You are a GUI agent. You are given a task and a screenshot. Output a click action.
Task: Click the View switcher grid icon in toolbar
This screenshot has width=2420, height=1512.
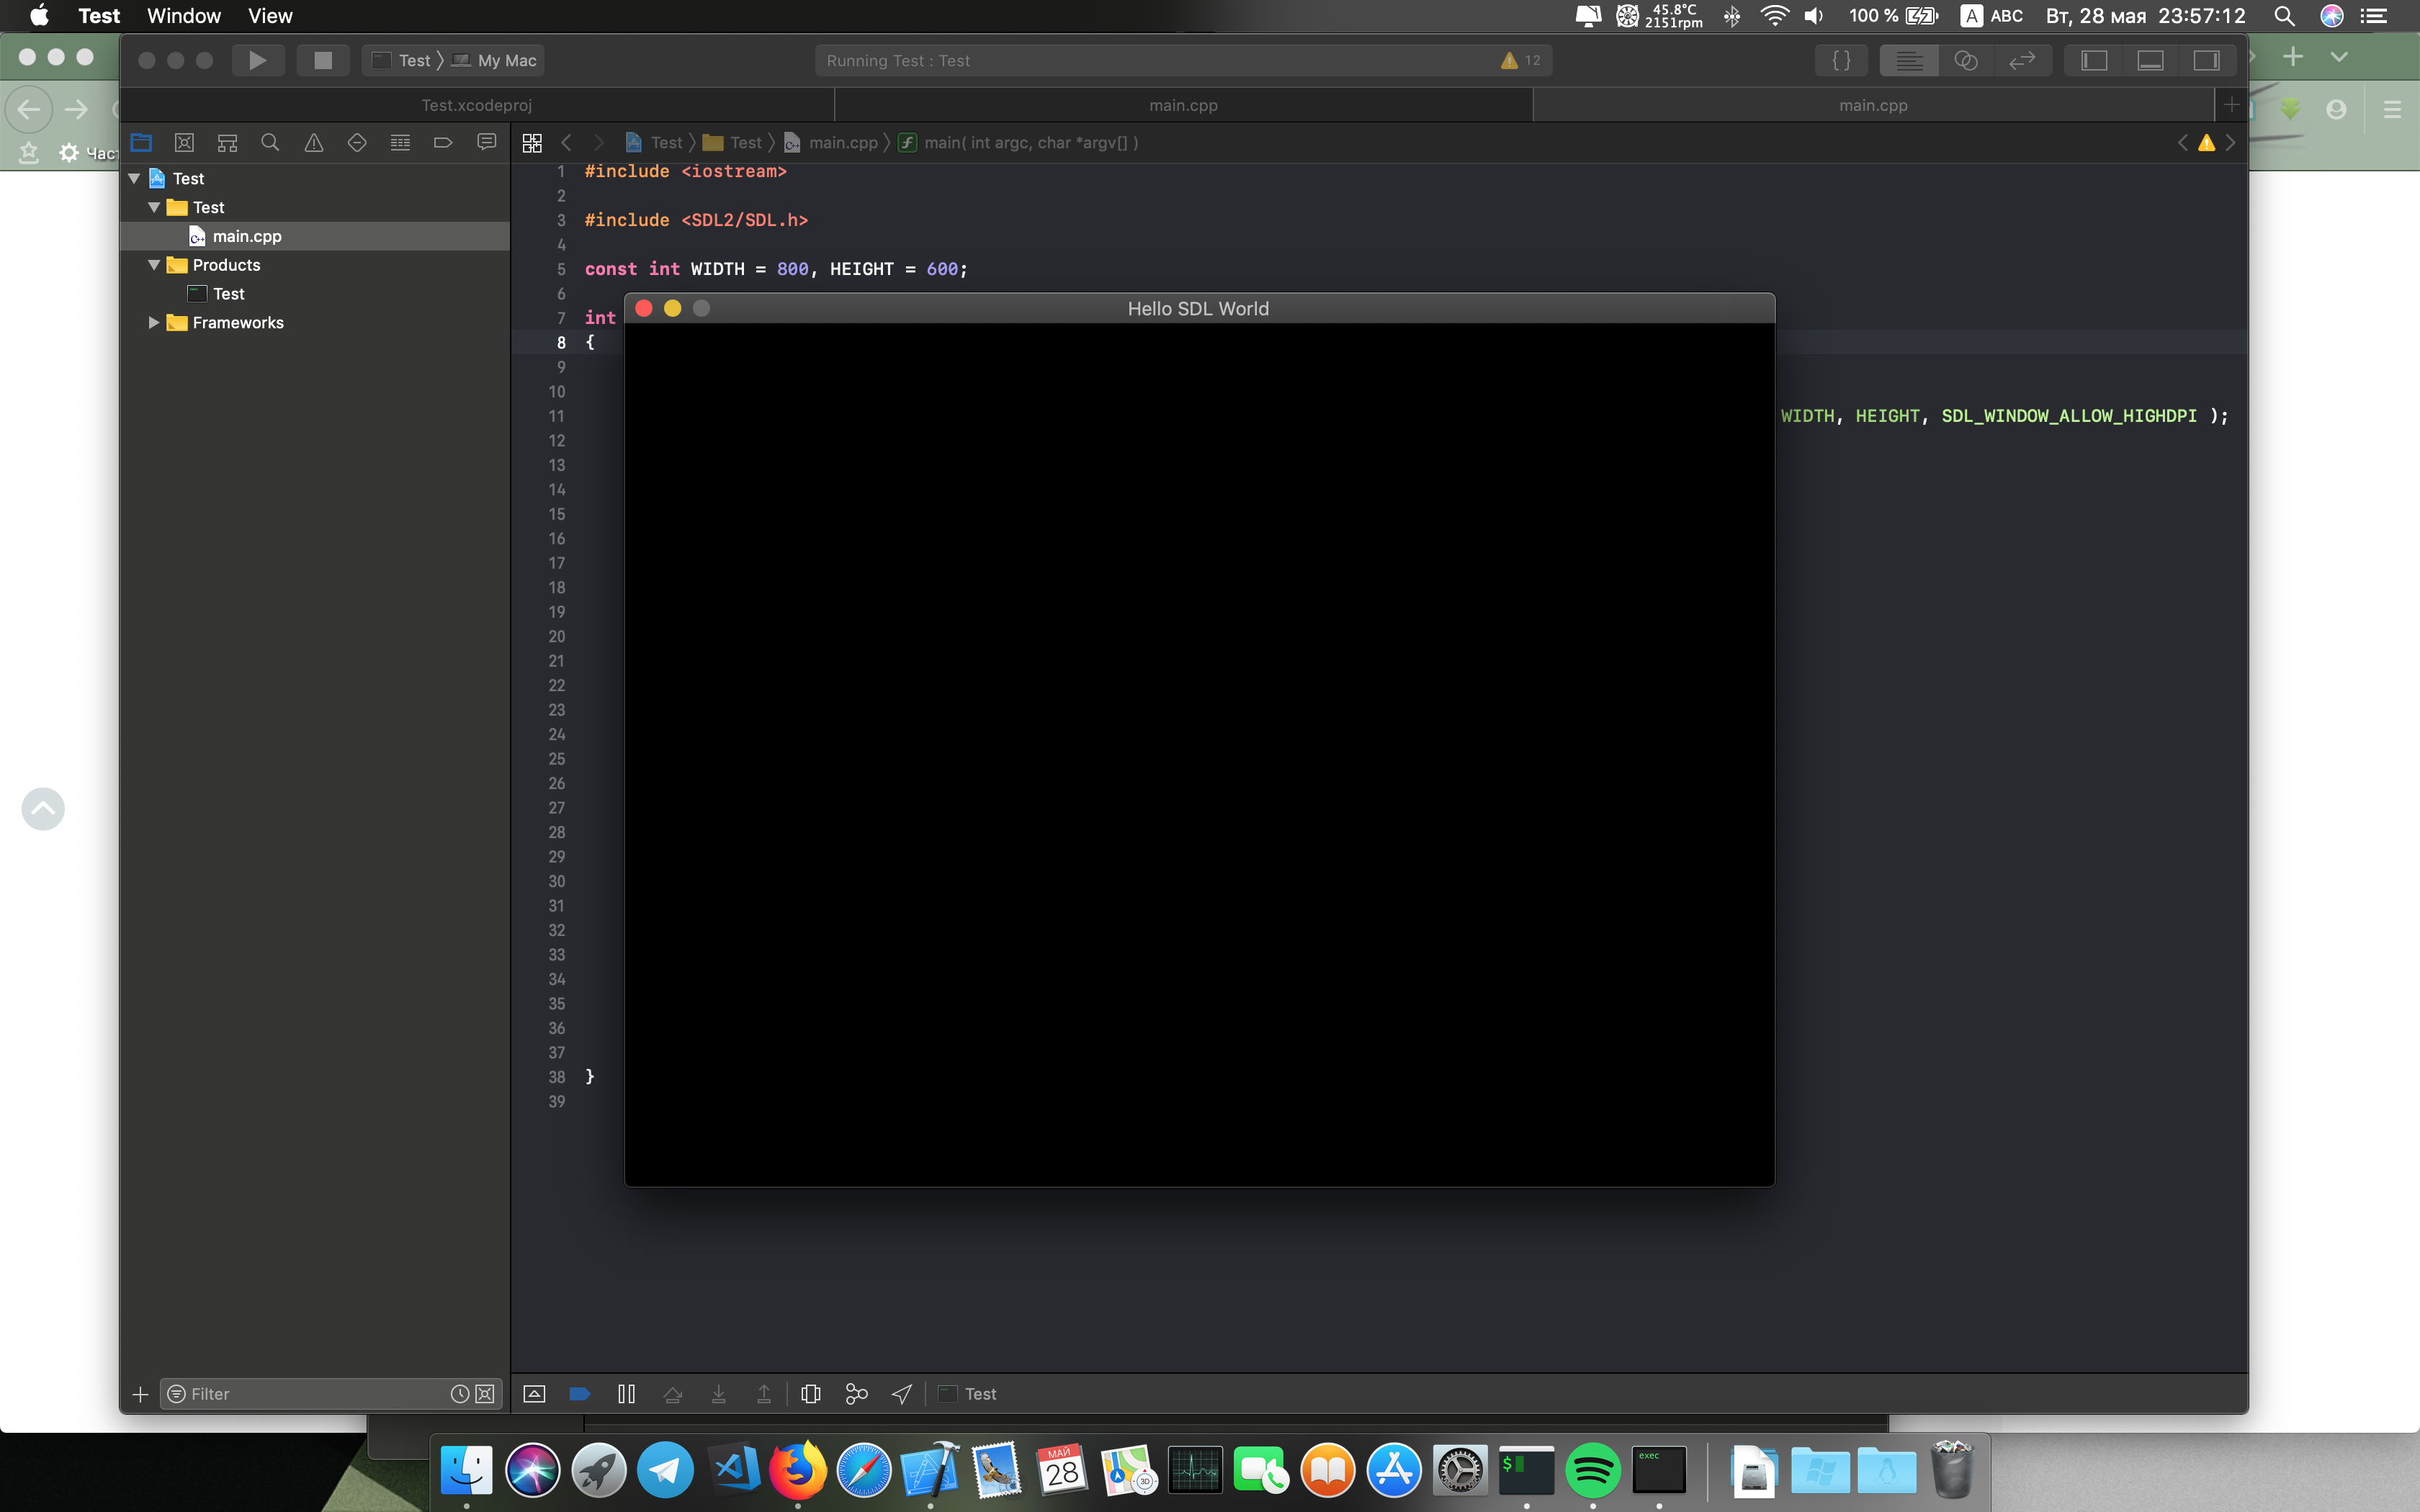tap(532, 141)
